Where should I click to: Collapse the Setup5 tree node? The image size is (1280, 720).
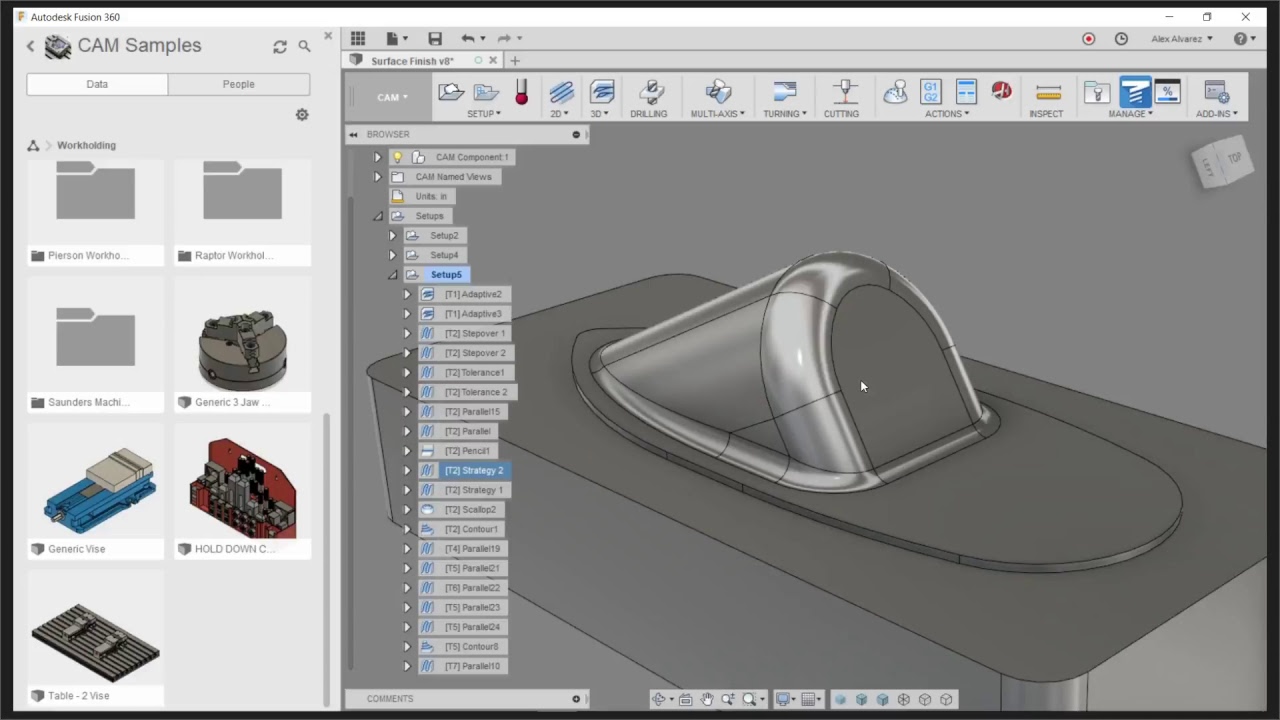[x=392, y=275]
